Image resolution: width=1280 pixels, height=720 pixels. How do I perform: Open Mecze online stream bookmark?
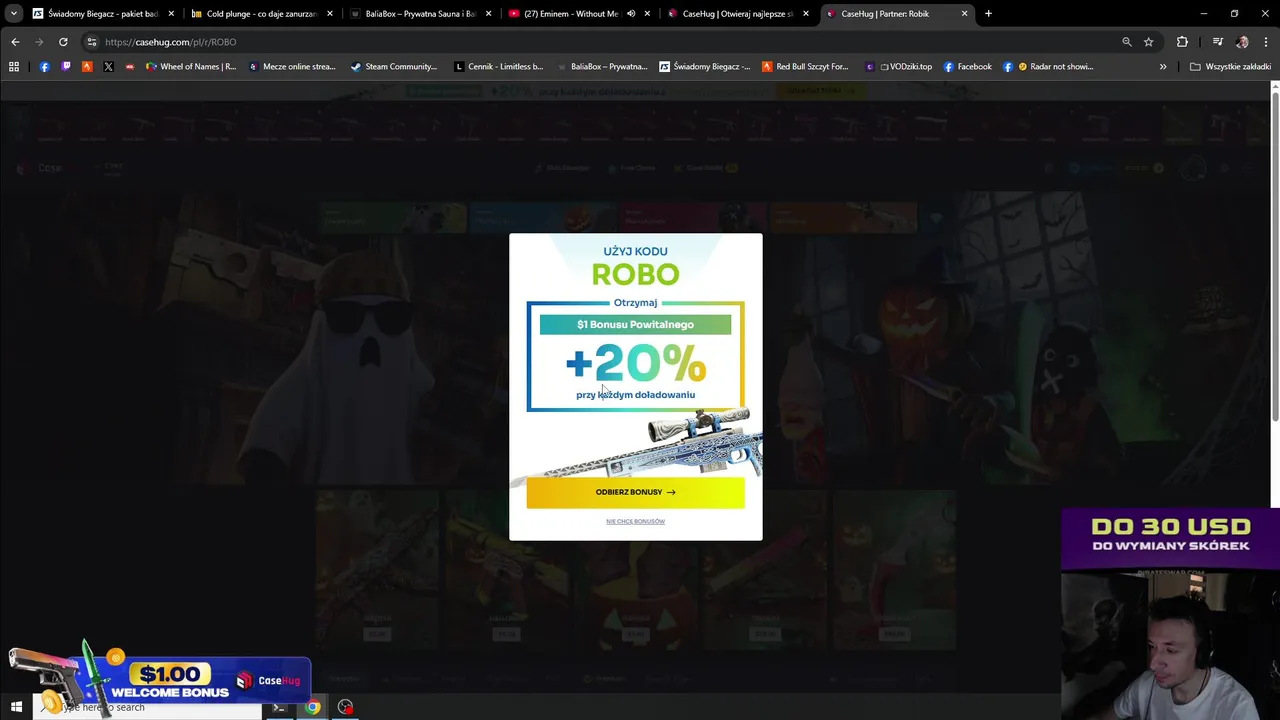point(291,67)
